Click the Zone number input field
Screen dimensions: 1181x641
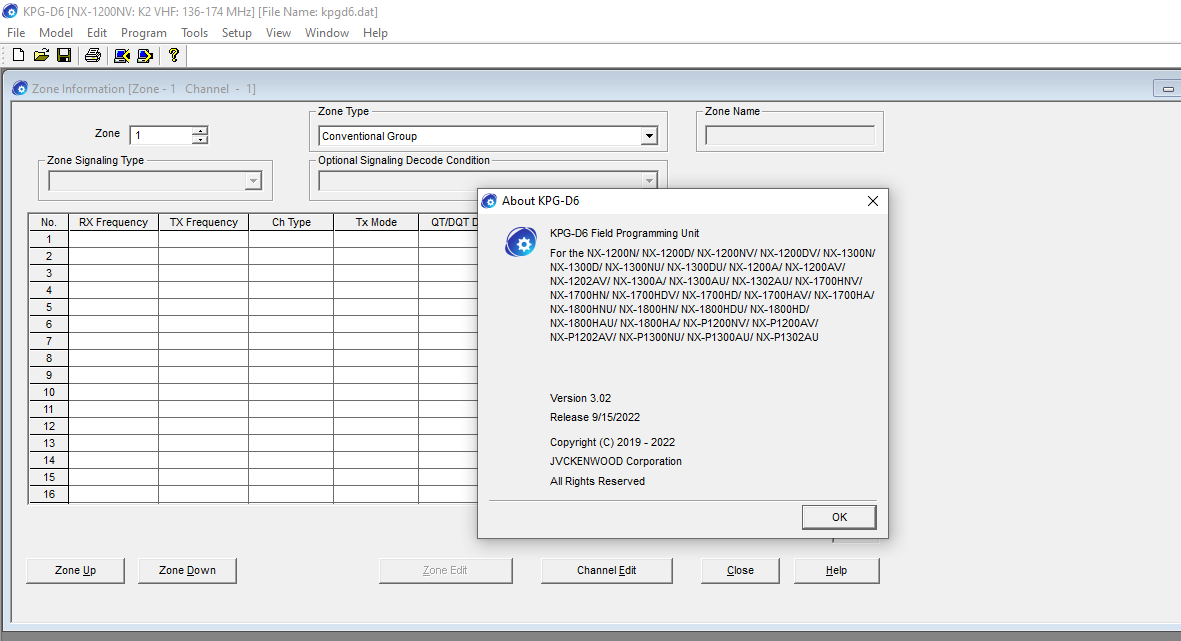[x=161, y=135]
